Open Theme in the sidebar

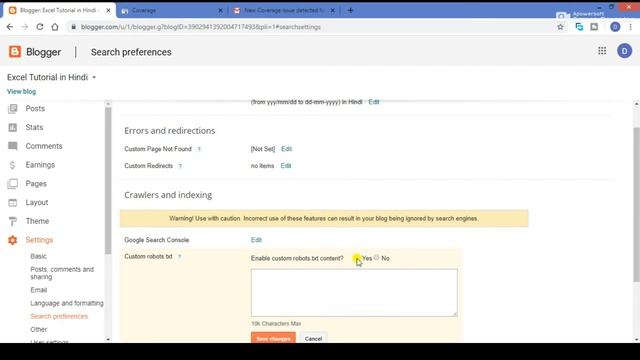click(x=37, y=221)
